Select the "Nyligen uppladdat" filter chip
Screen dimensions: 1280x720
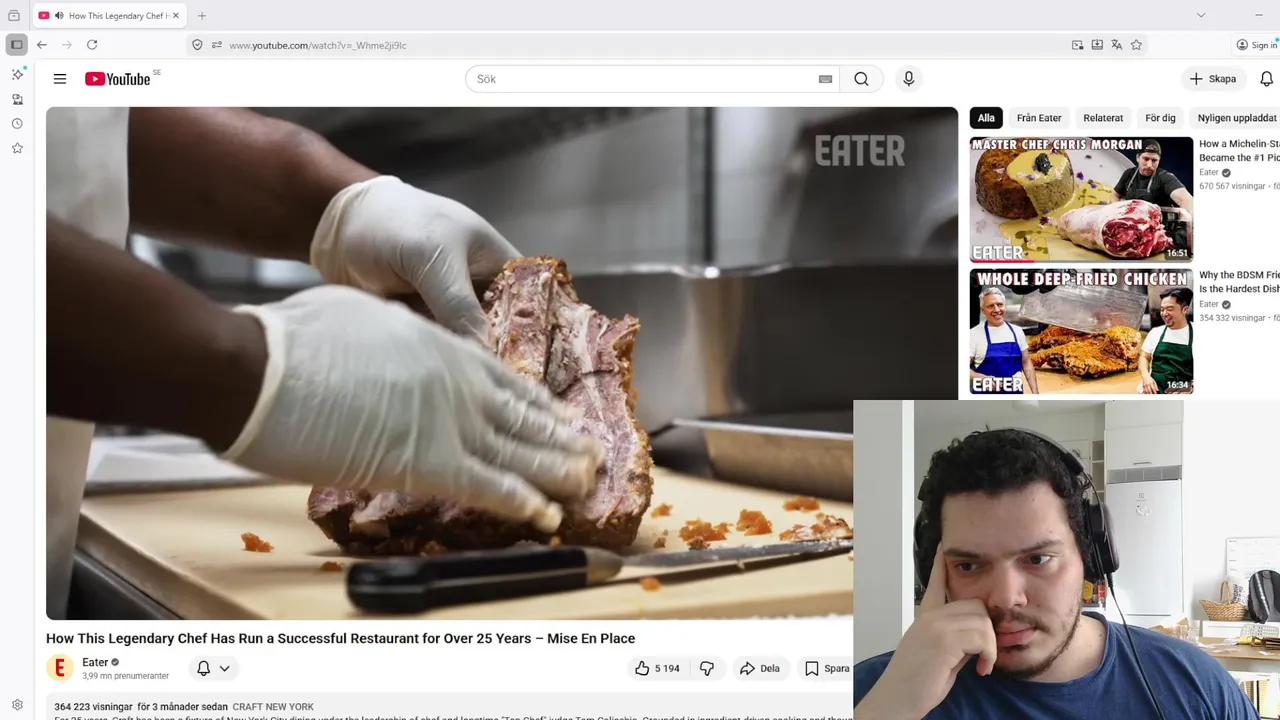1237,118
